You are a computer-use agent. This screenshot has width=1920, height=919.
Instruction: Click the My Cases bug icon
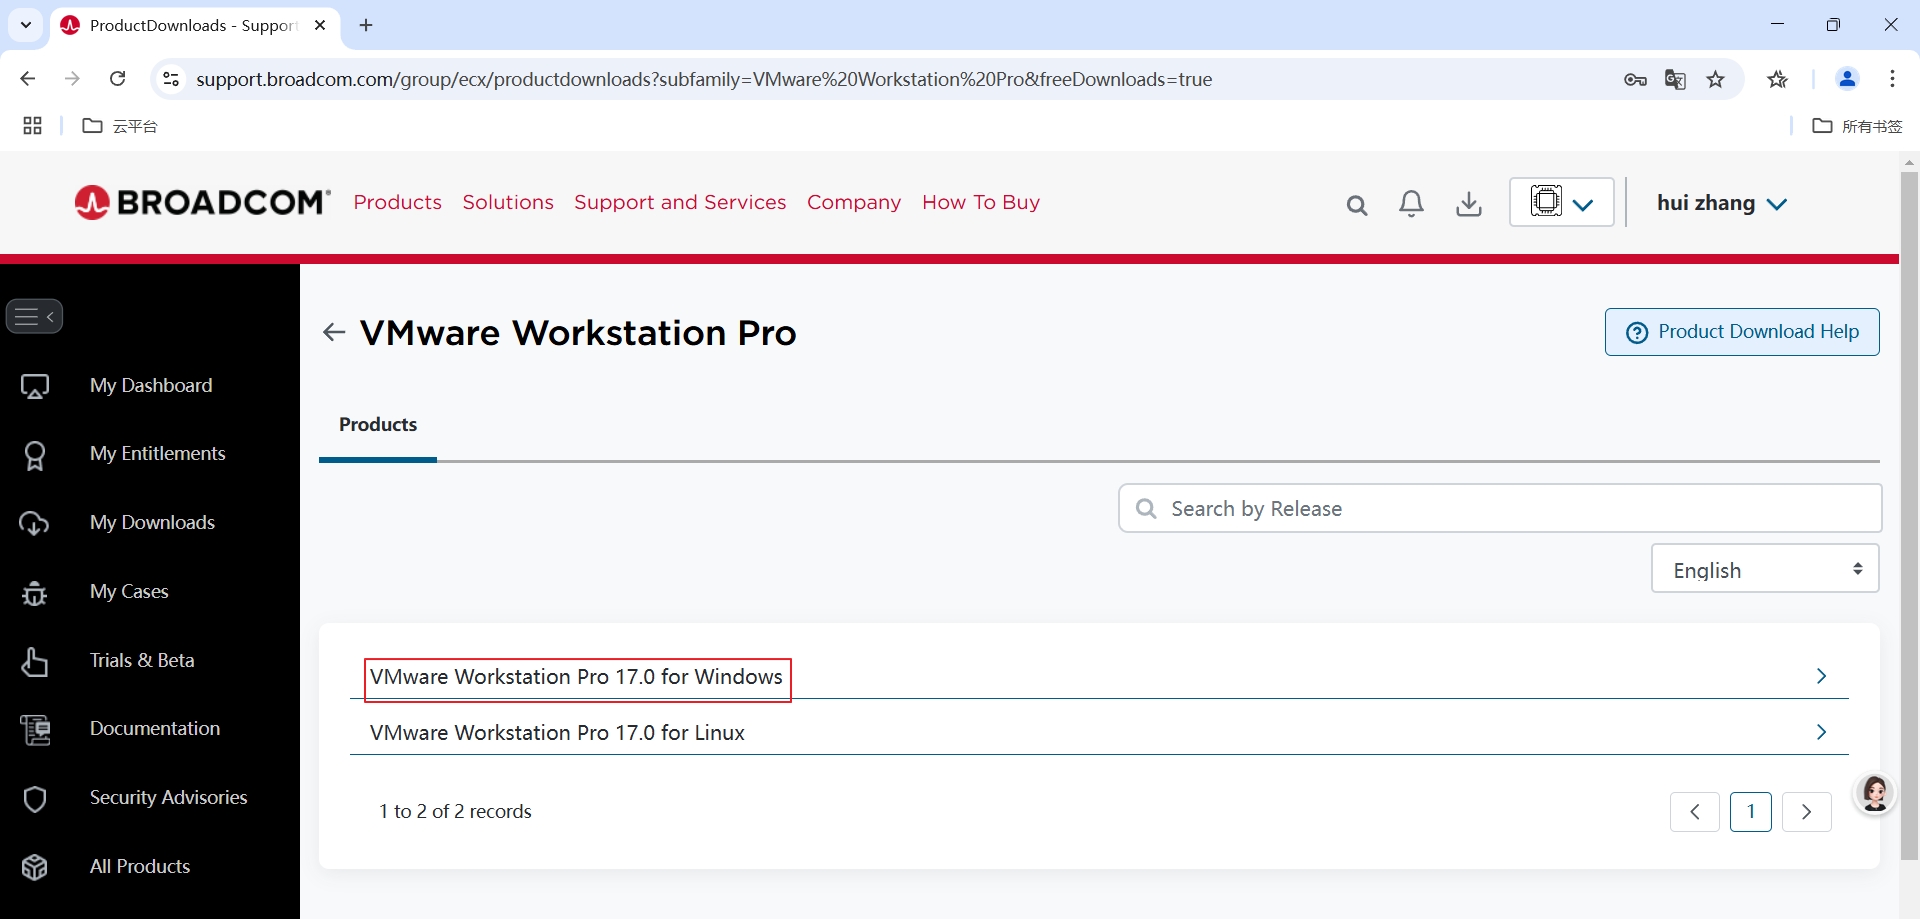34,593
